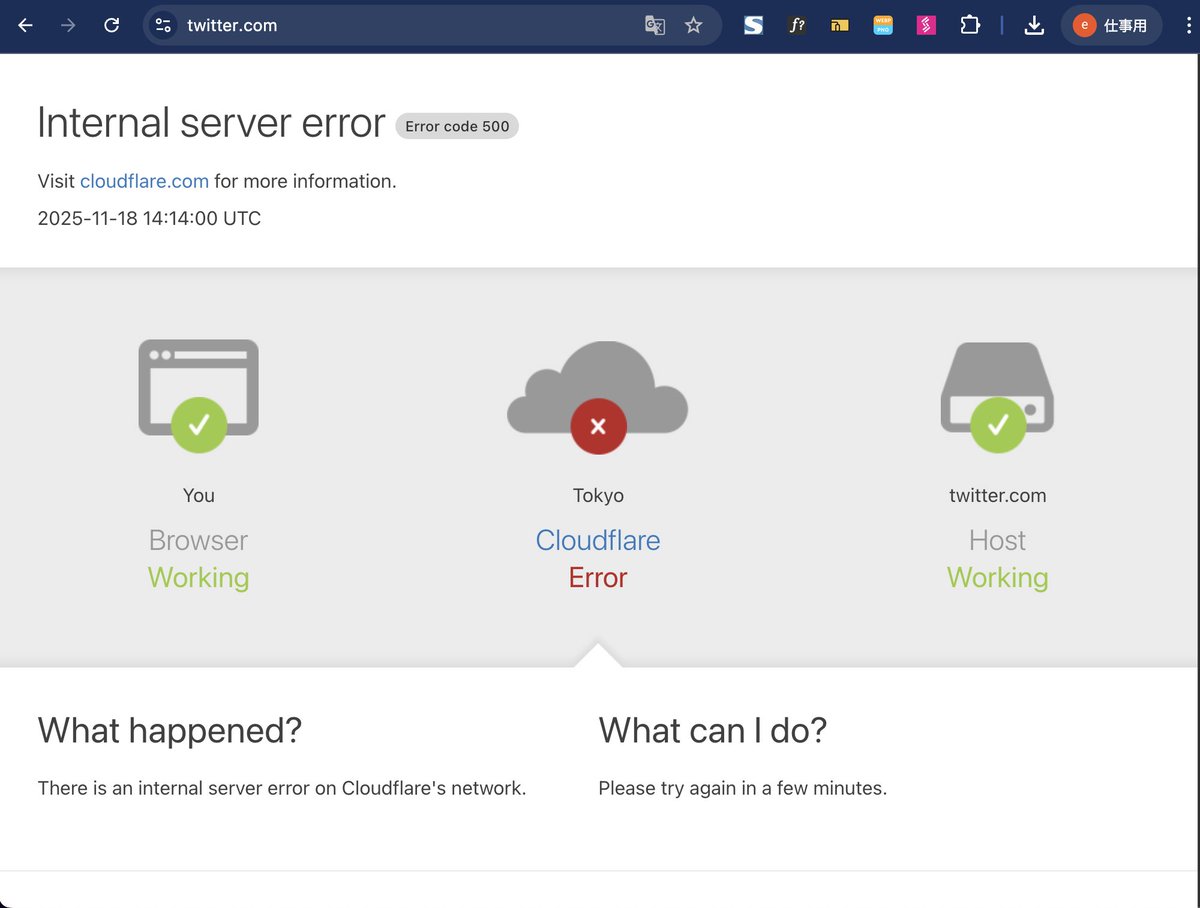Show browser downloads
The height and width of the screenshot is (908, 1200).
[1034, 26]
